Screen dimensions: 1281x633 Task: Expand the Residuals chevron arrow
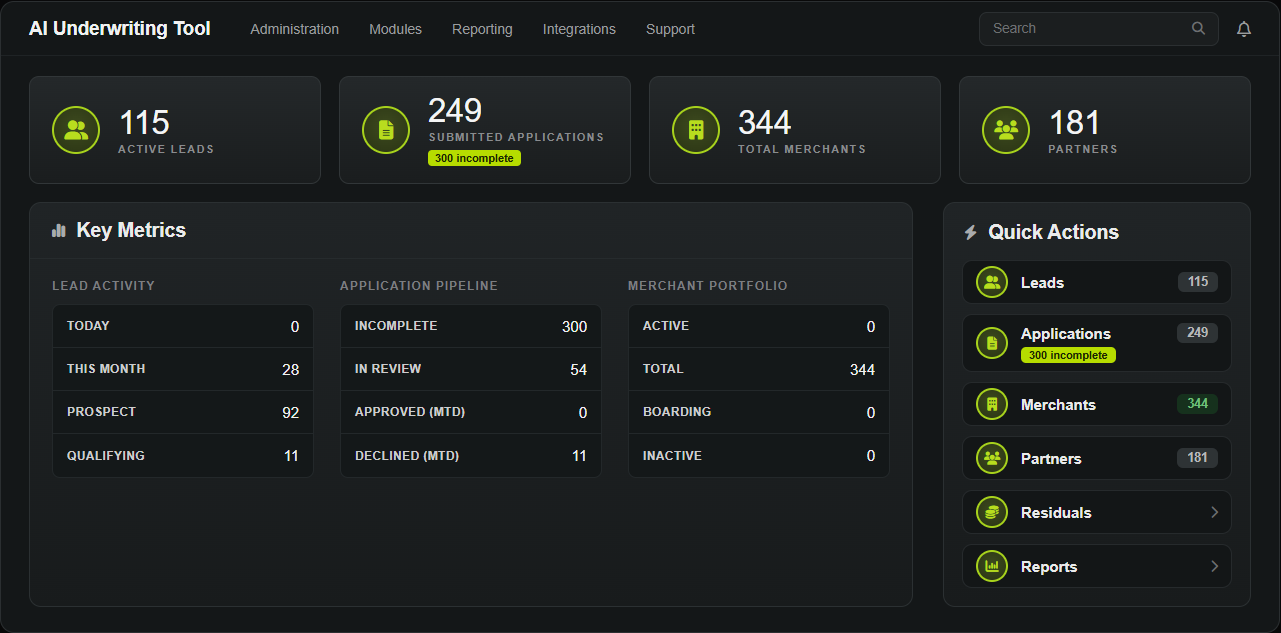[x=1215, y=512]
